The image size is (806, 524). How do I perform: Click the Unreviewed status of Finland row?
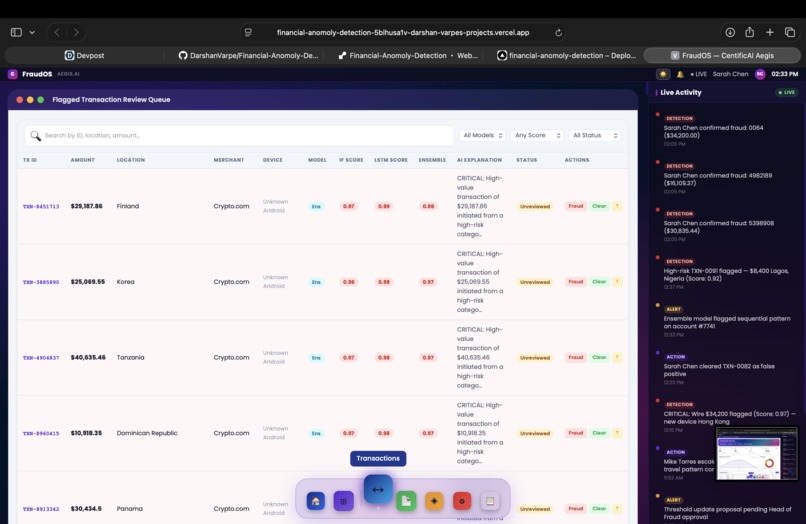tap(535, 206)
